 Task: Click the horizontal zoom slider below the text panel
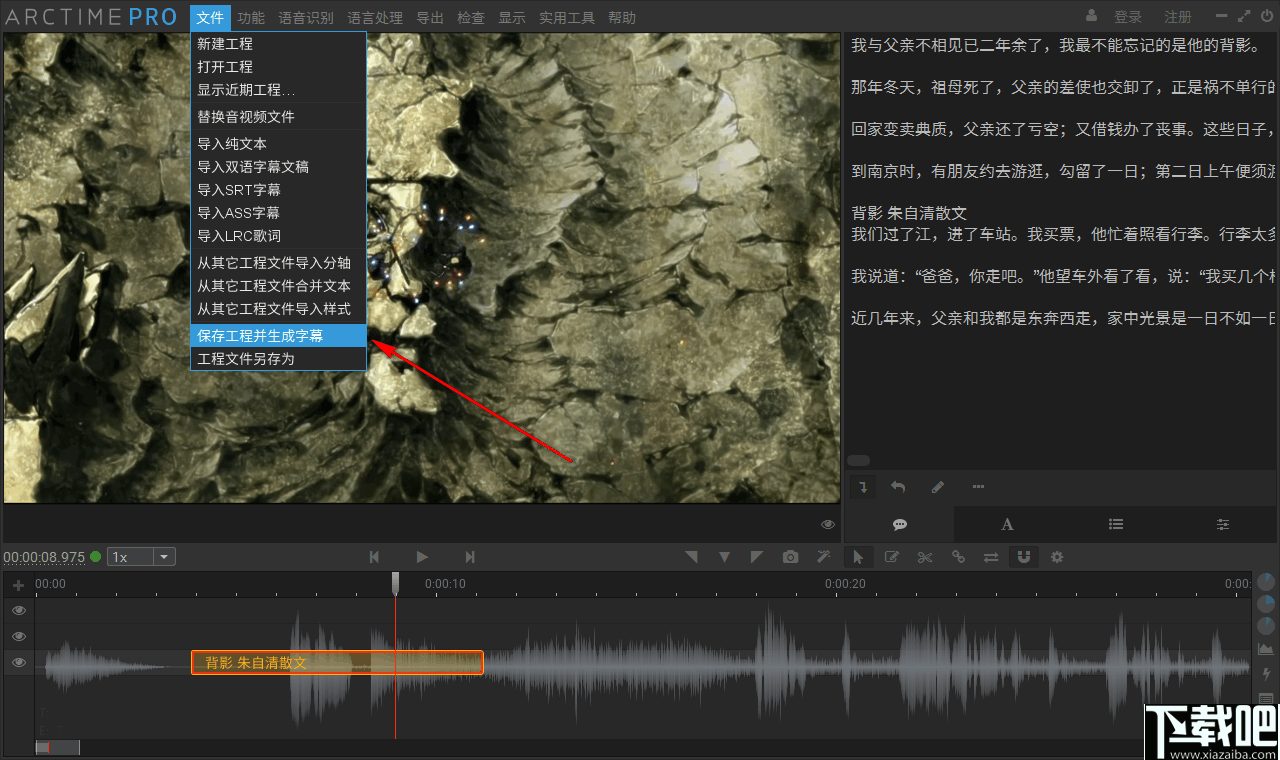pyautogui.click(x=858, y=460)
